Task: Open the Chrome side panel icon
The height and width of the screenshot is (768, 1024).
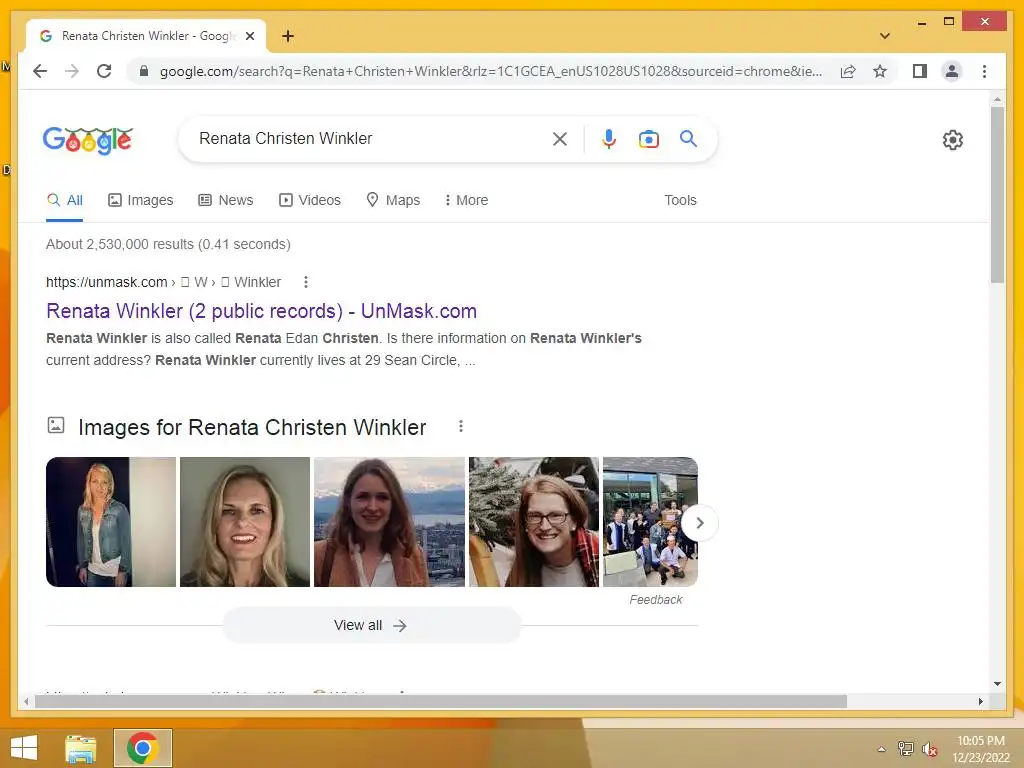Action: [x=920, y=71]
